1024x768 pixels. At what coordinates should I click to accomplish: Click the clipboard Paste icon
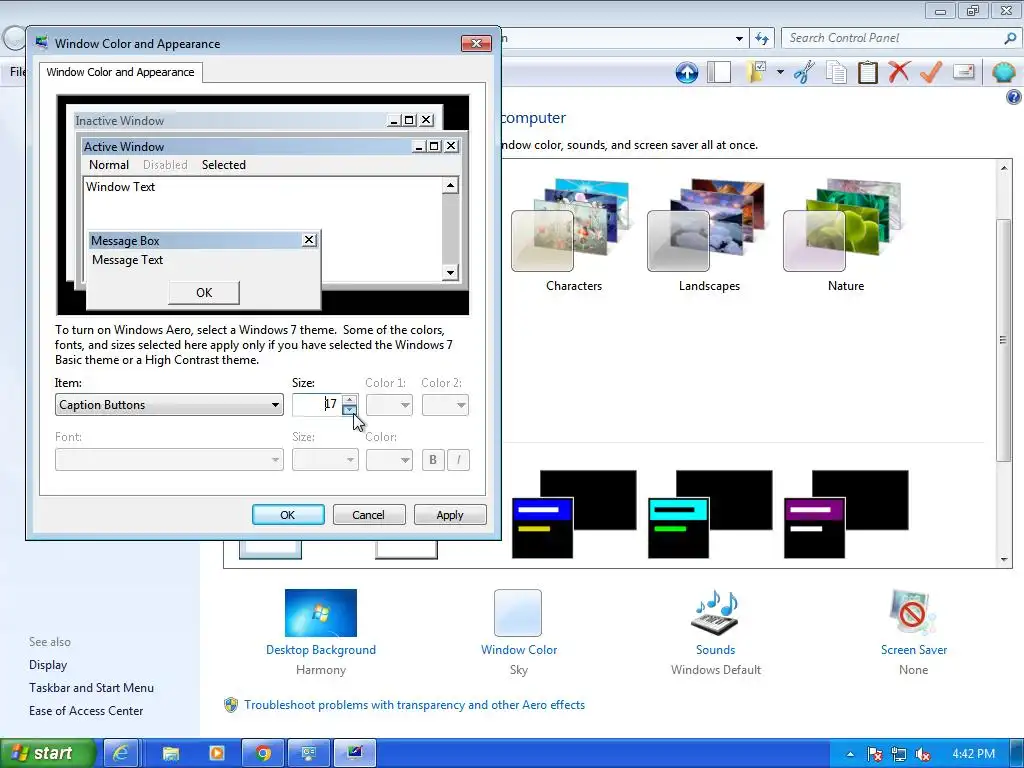(x=867, y=72)
